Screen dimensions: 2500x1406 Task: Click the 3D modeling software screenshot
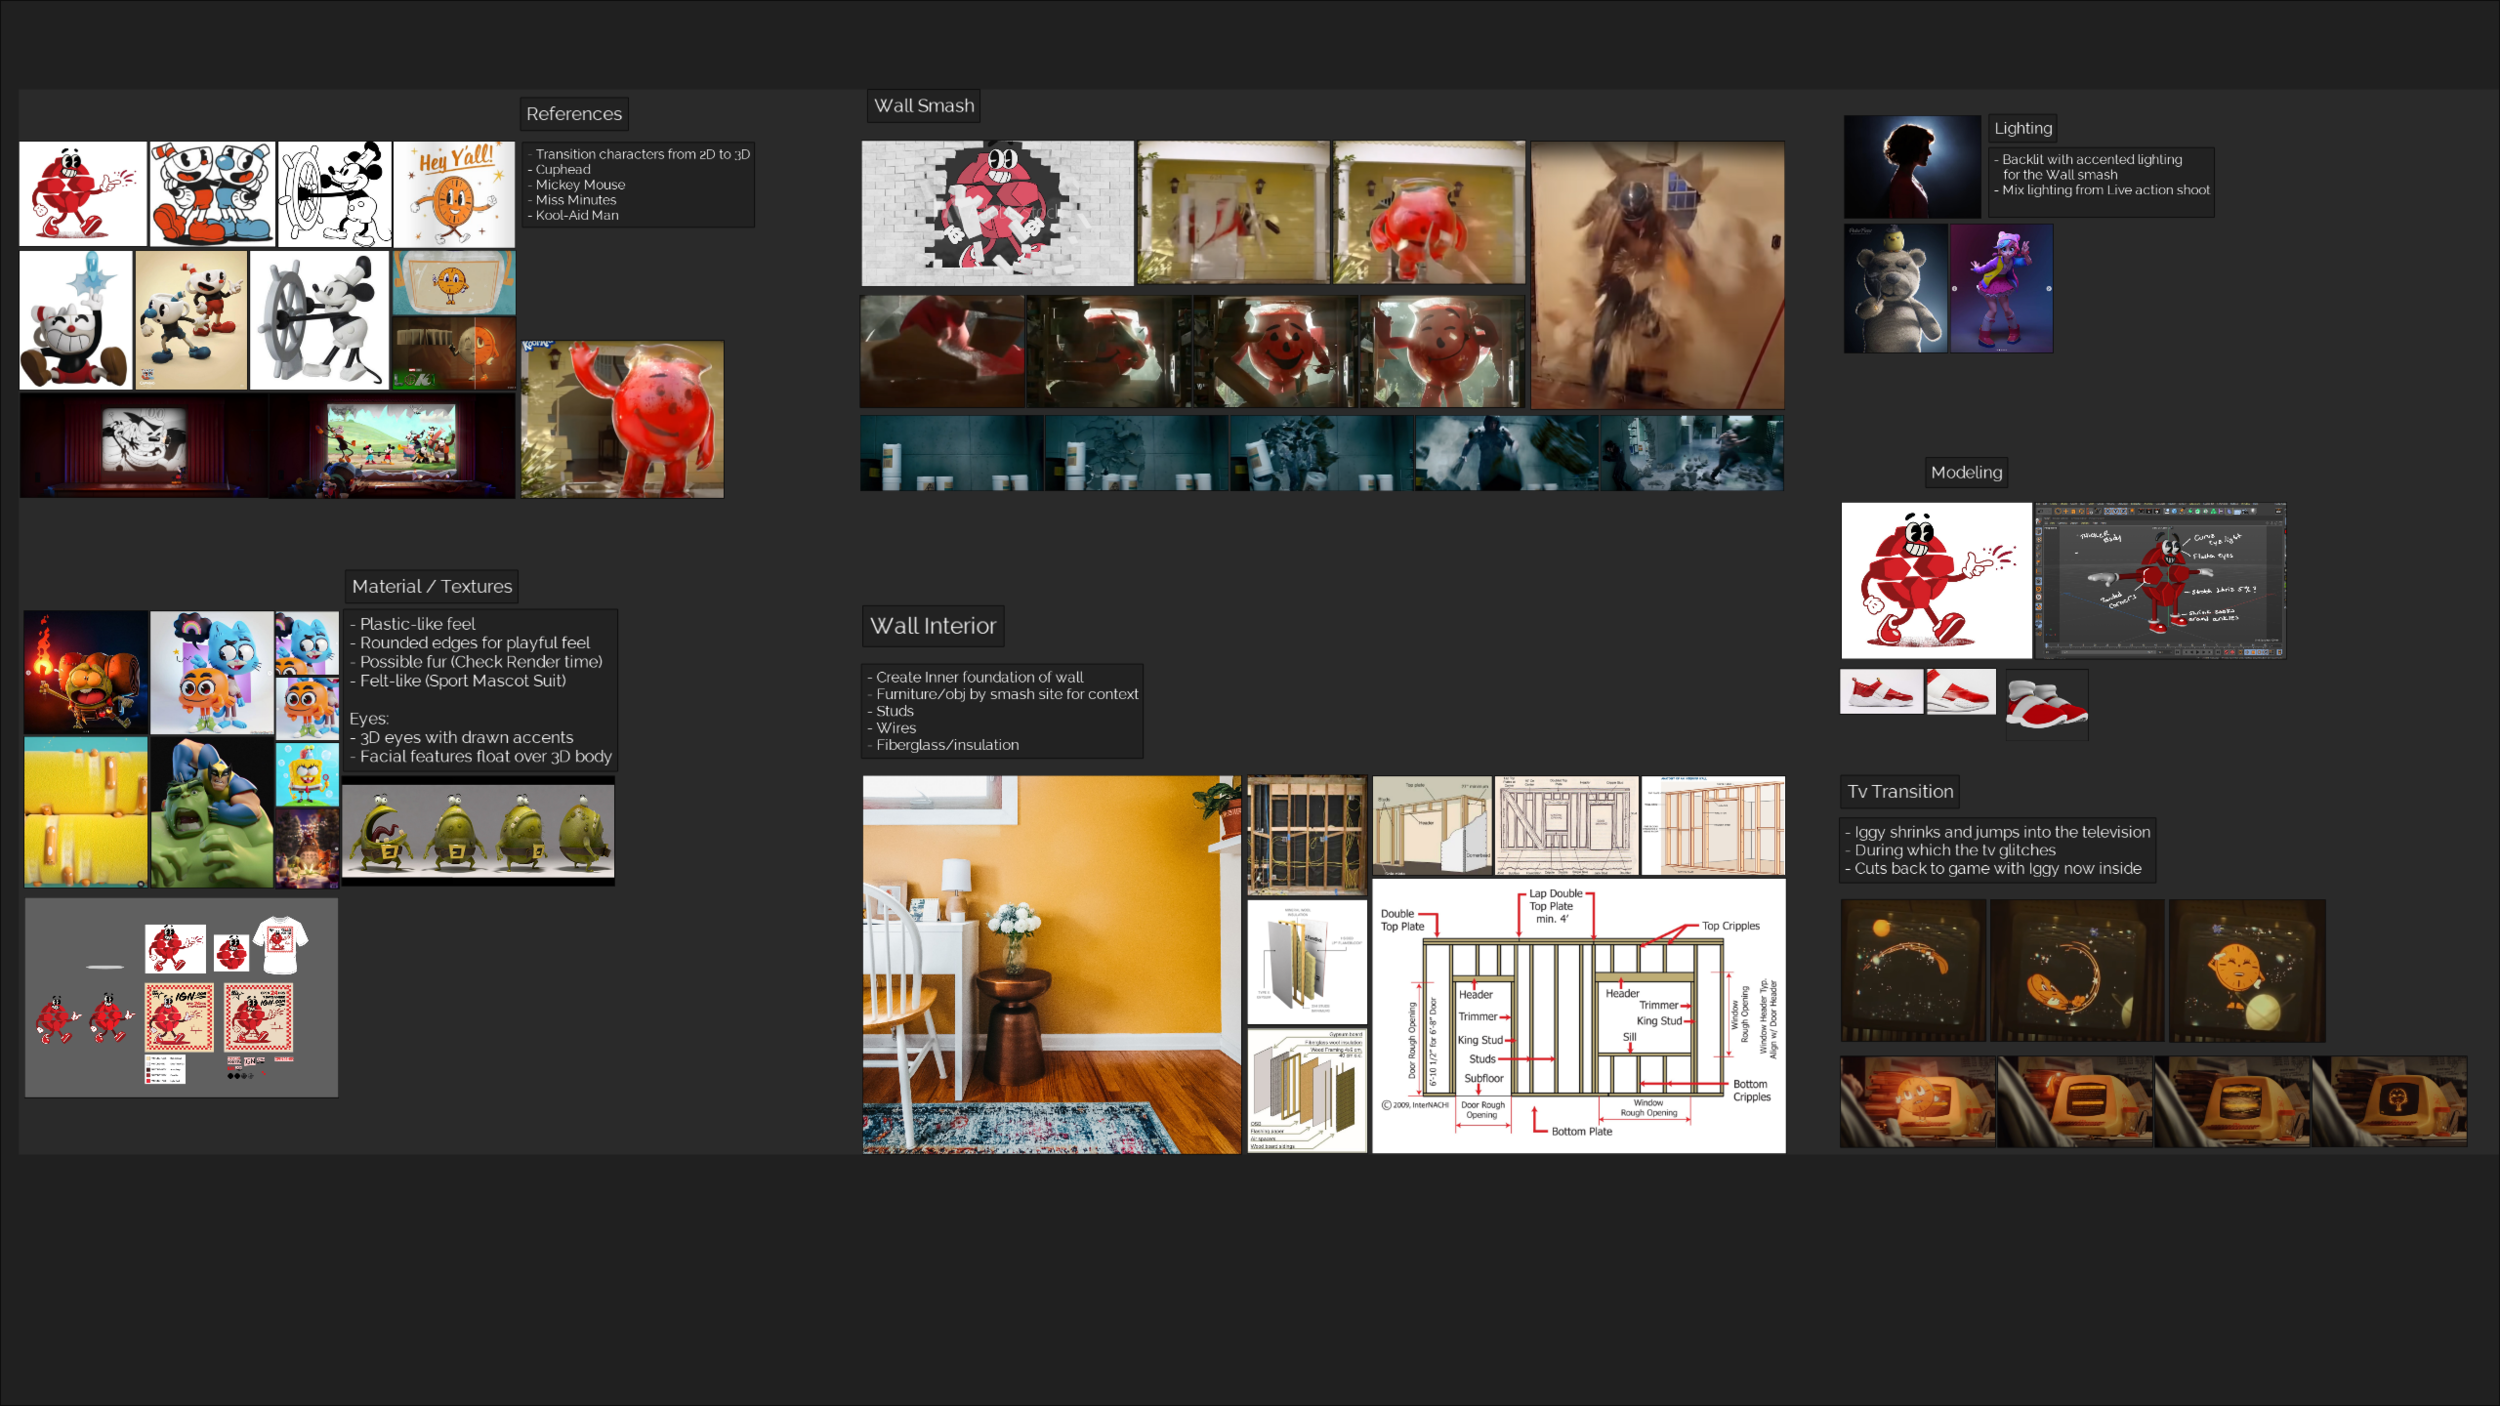[x=2160, y=581]
